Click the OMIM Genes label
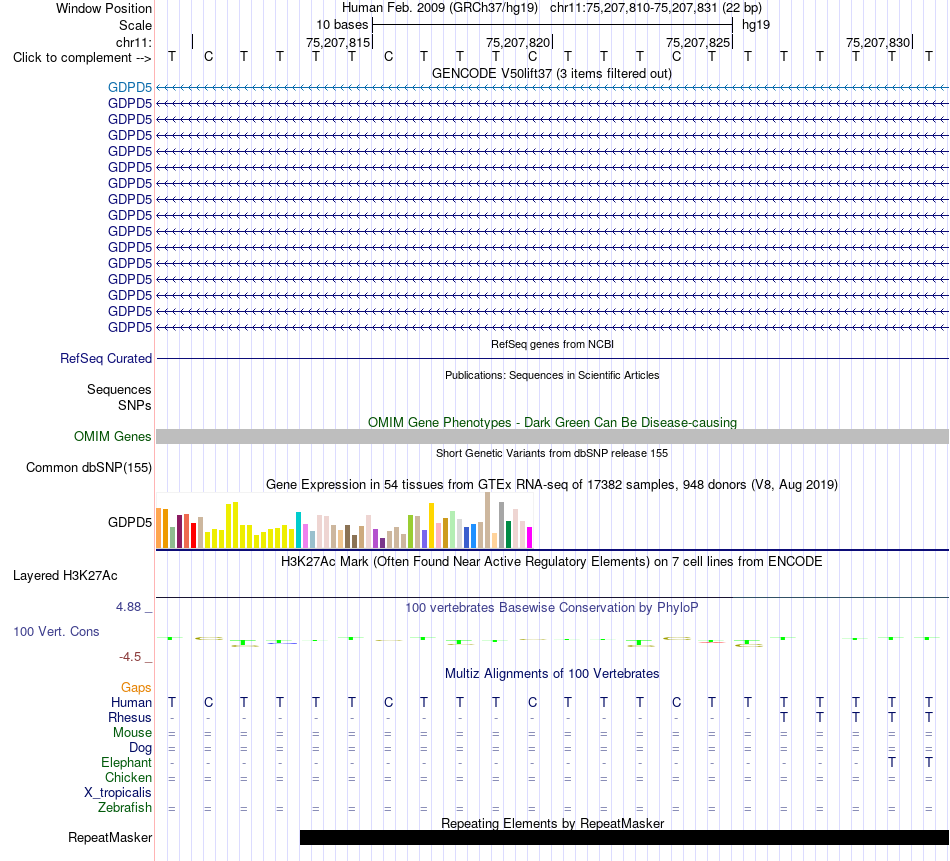The height and width of the screenshot is (861, 950). (x=112, y=436)
